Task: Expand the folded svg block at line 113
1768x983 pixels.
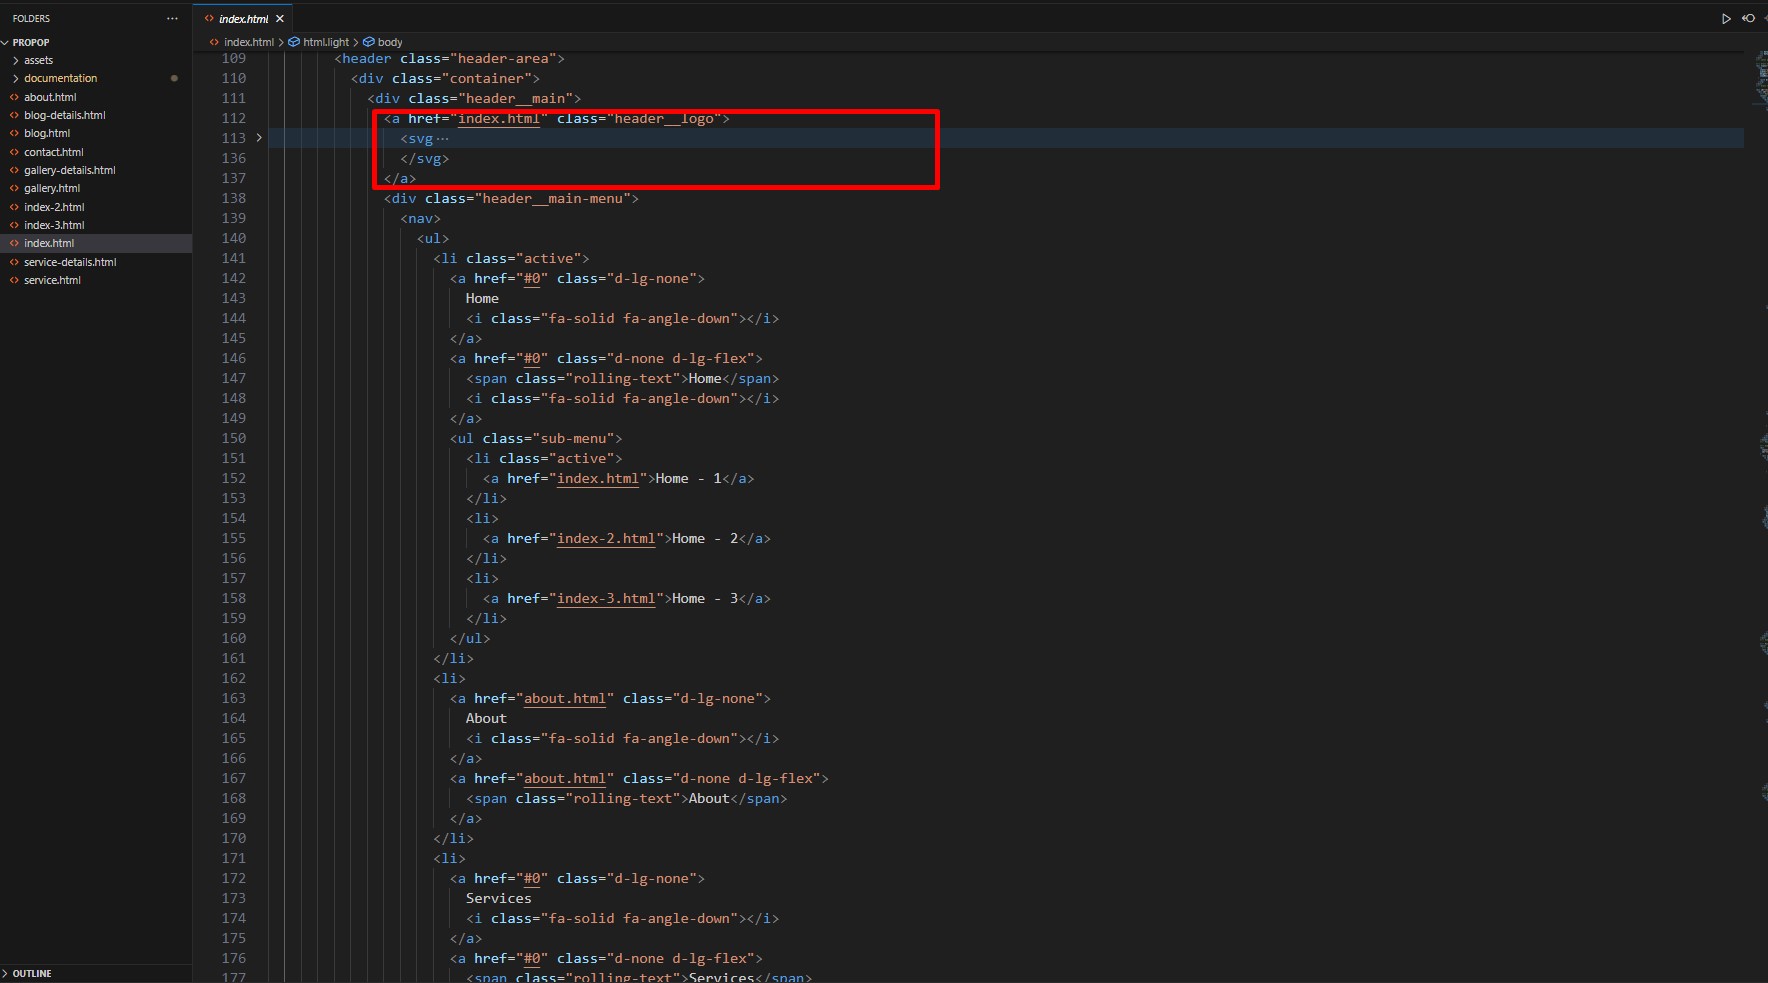Action: 259,138
